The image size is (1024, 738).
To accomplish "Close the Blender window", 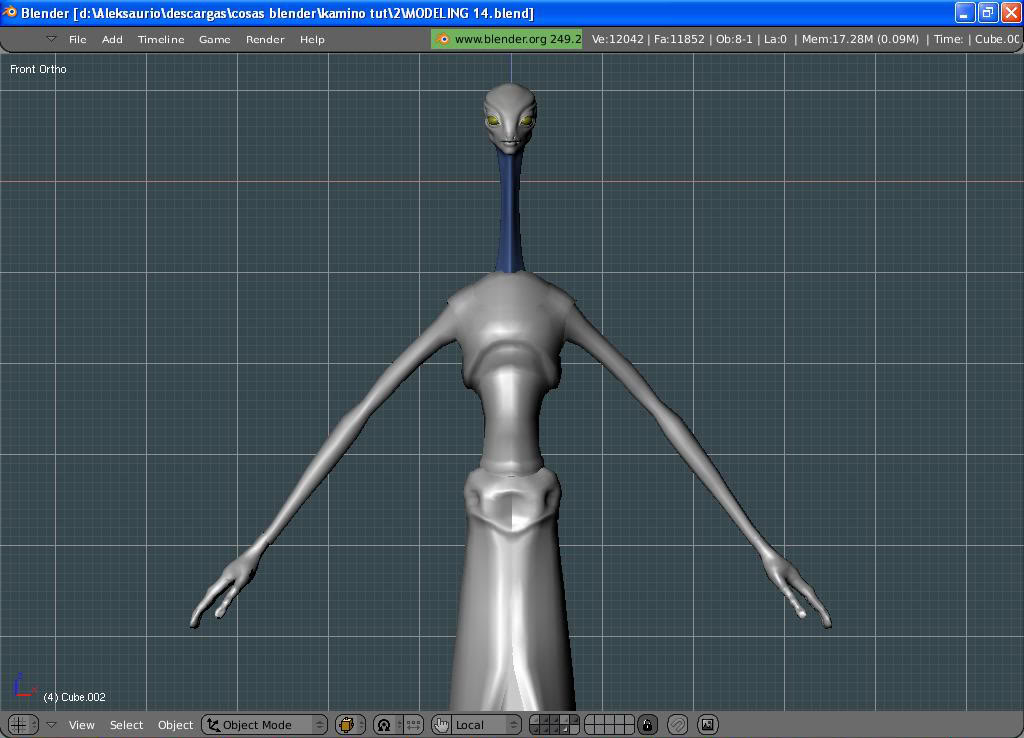I will (1012, 12).
